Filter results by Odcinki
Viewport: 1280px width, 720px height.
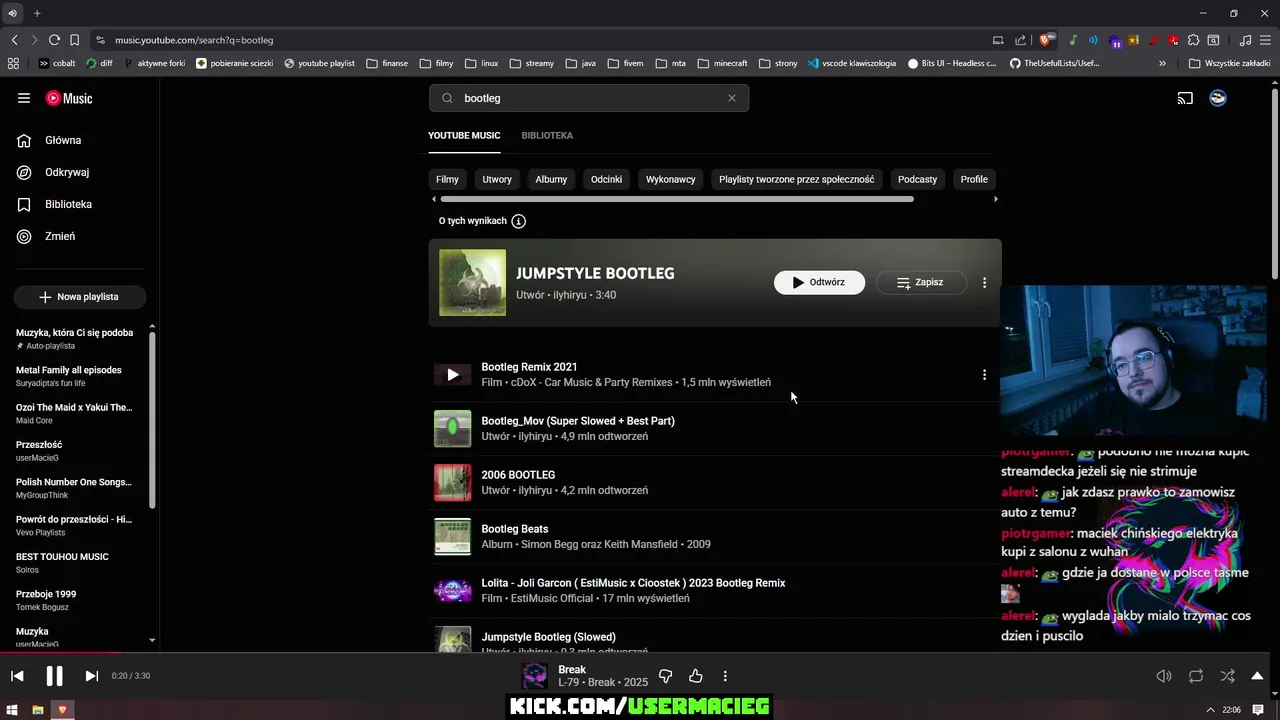pyautogui.click(x=606, y=180)
